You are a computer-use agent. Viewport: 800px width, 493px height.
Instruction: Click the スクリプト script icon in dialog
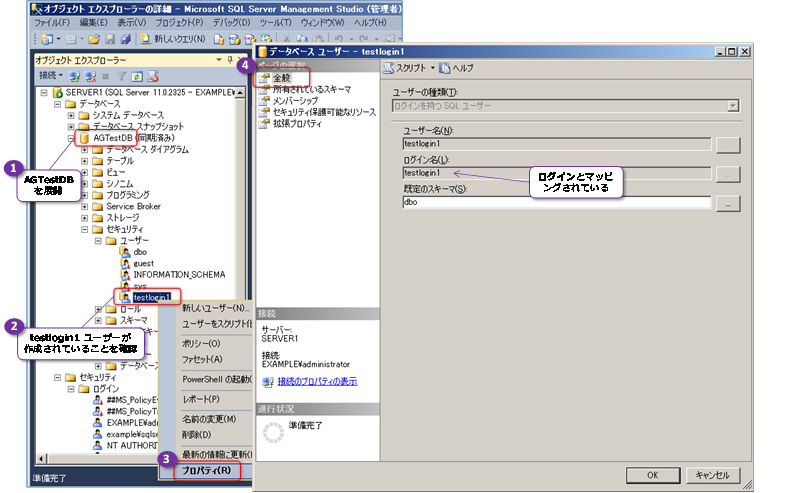tap(388, 68)
